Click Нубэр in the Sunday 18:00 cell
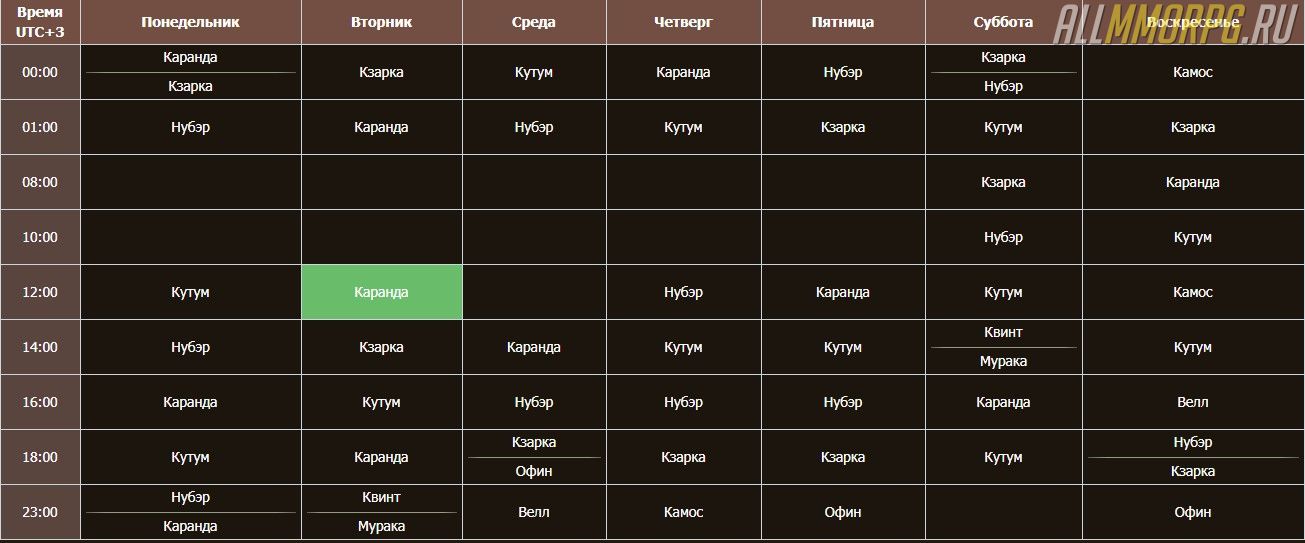This screenshot has width=1305, height=543. pos(1192,442)
